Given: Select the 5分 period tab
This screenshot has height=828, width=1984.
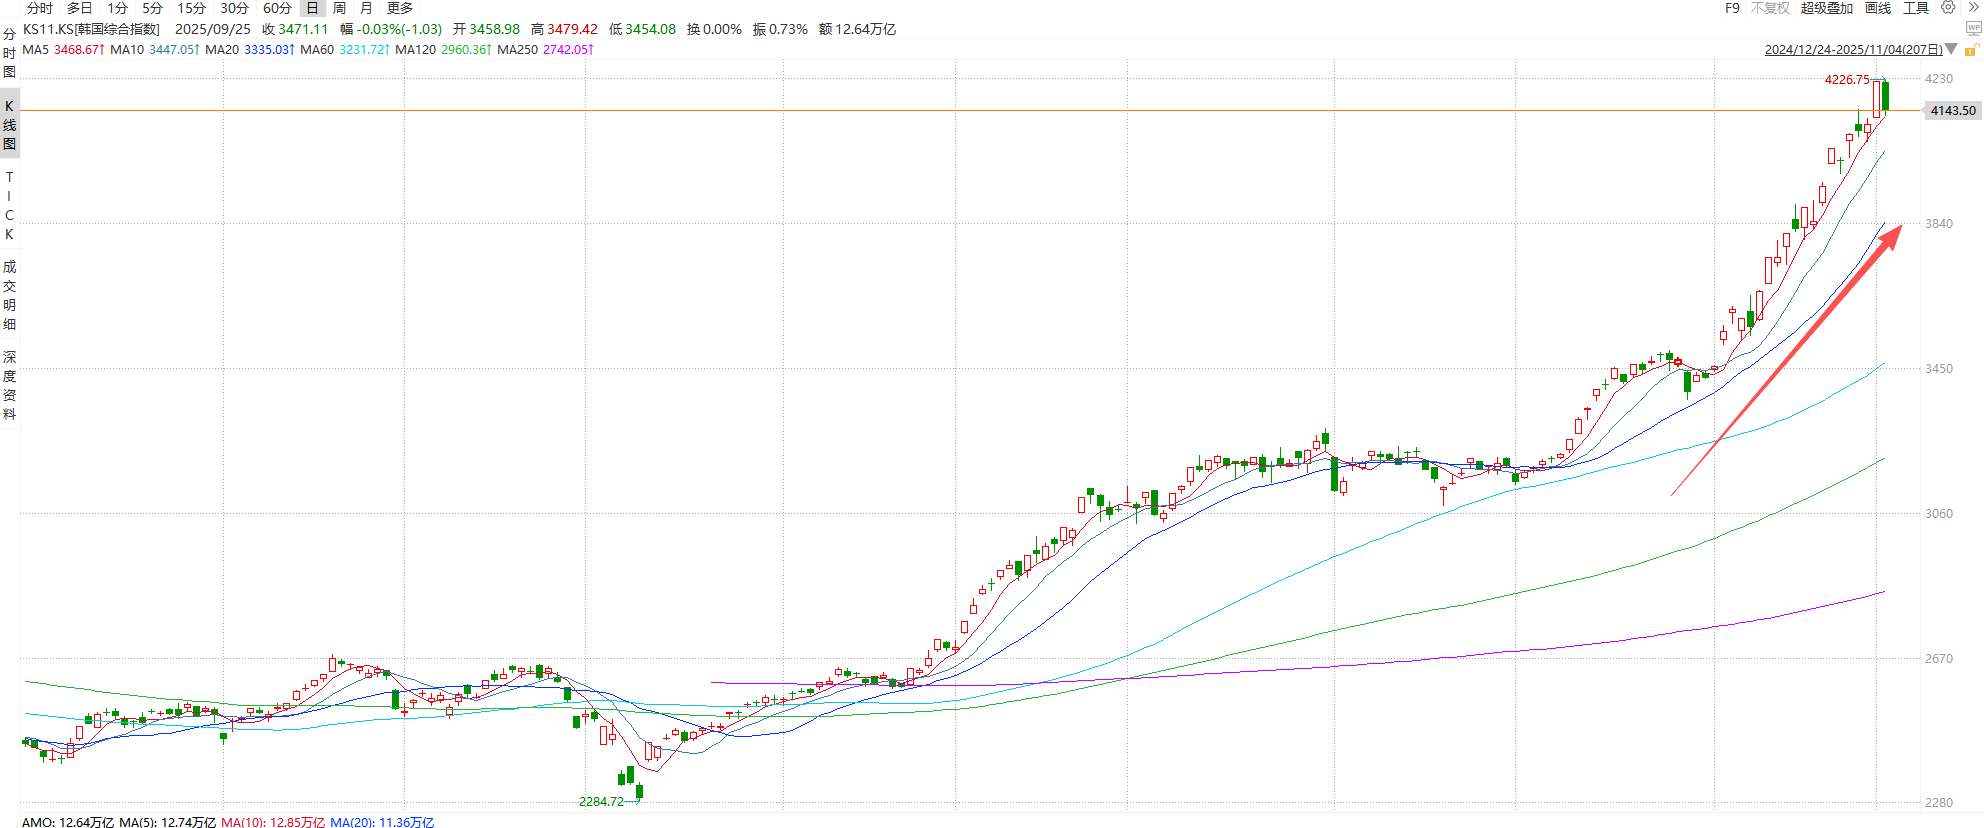Looking at the screenshot, I should click(x=152, y=8).
